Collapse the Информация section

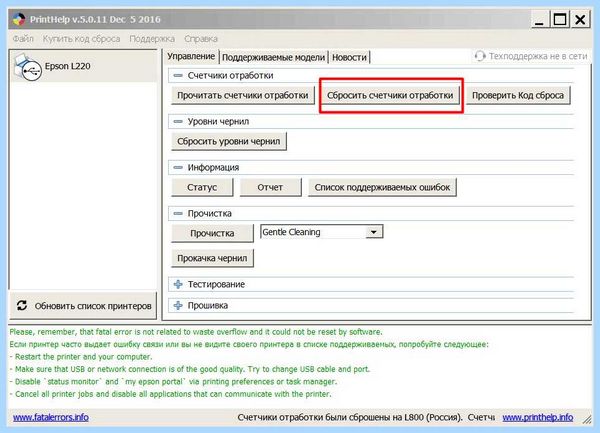[x=178, y=167]
